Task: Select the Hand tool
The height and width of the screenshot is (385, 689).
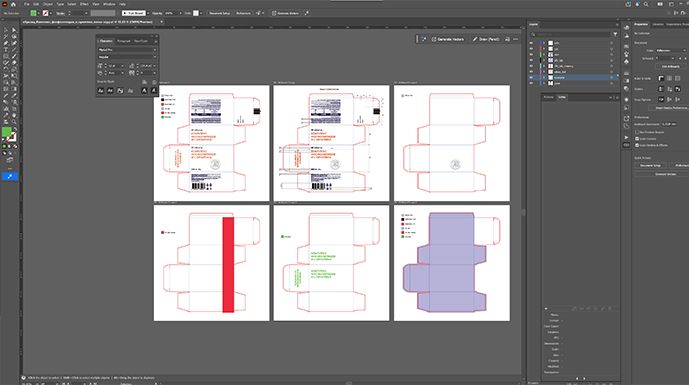Action: point(14,115)
